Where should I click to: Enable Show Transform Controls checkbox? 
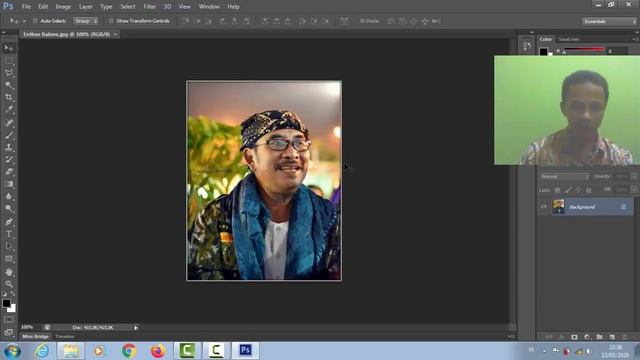pos(111,21)
